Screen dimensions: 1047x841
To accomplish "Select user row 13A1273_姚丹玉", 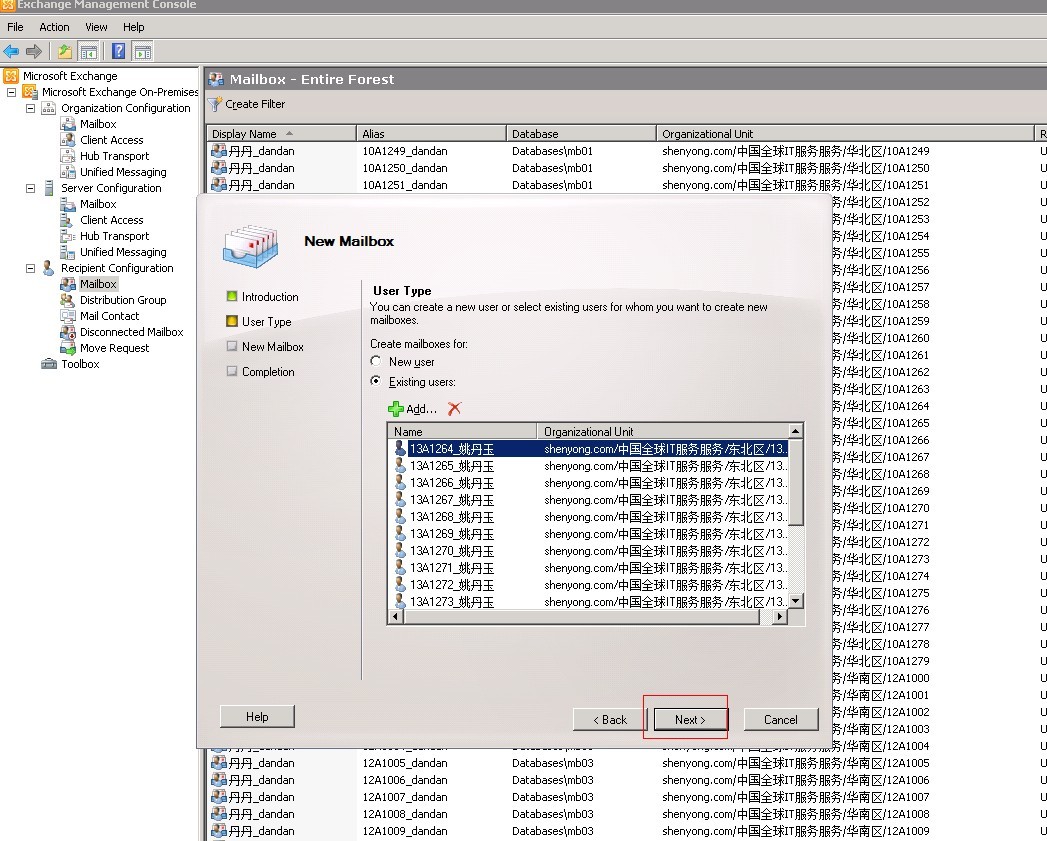I will (x=590, y=602).
